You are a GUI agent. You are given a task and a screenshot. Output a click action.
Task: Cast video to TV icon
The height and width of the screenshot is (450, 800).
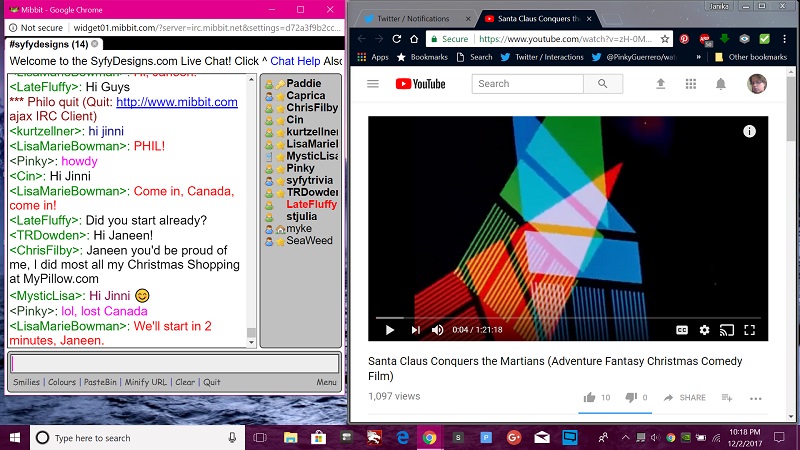pos(727,330)
